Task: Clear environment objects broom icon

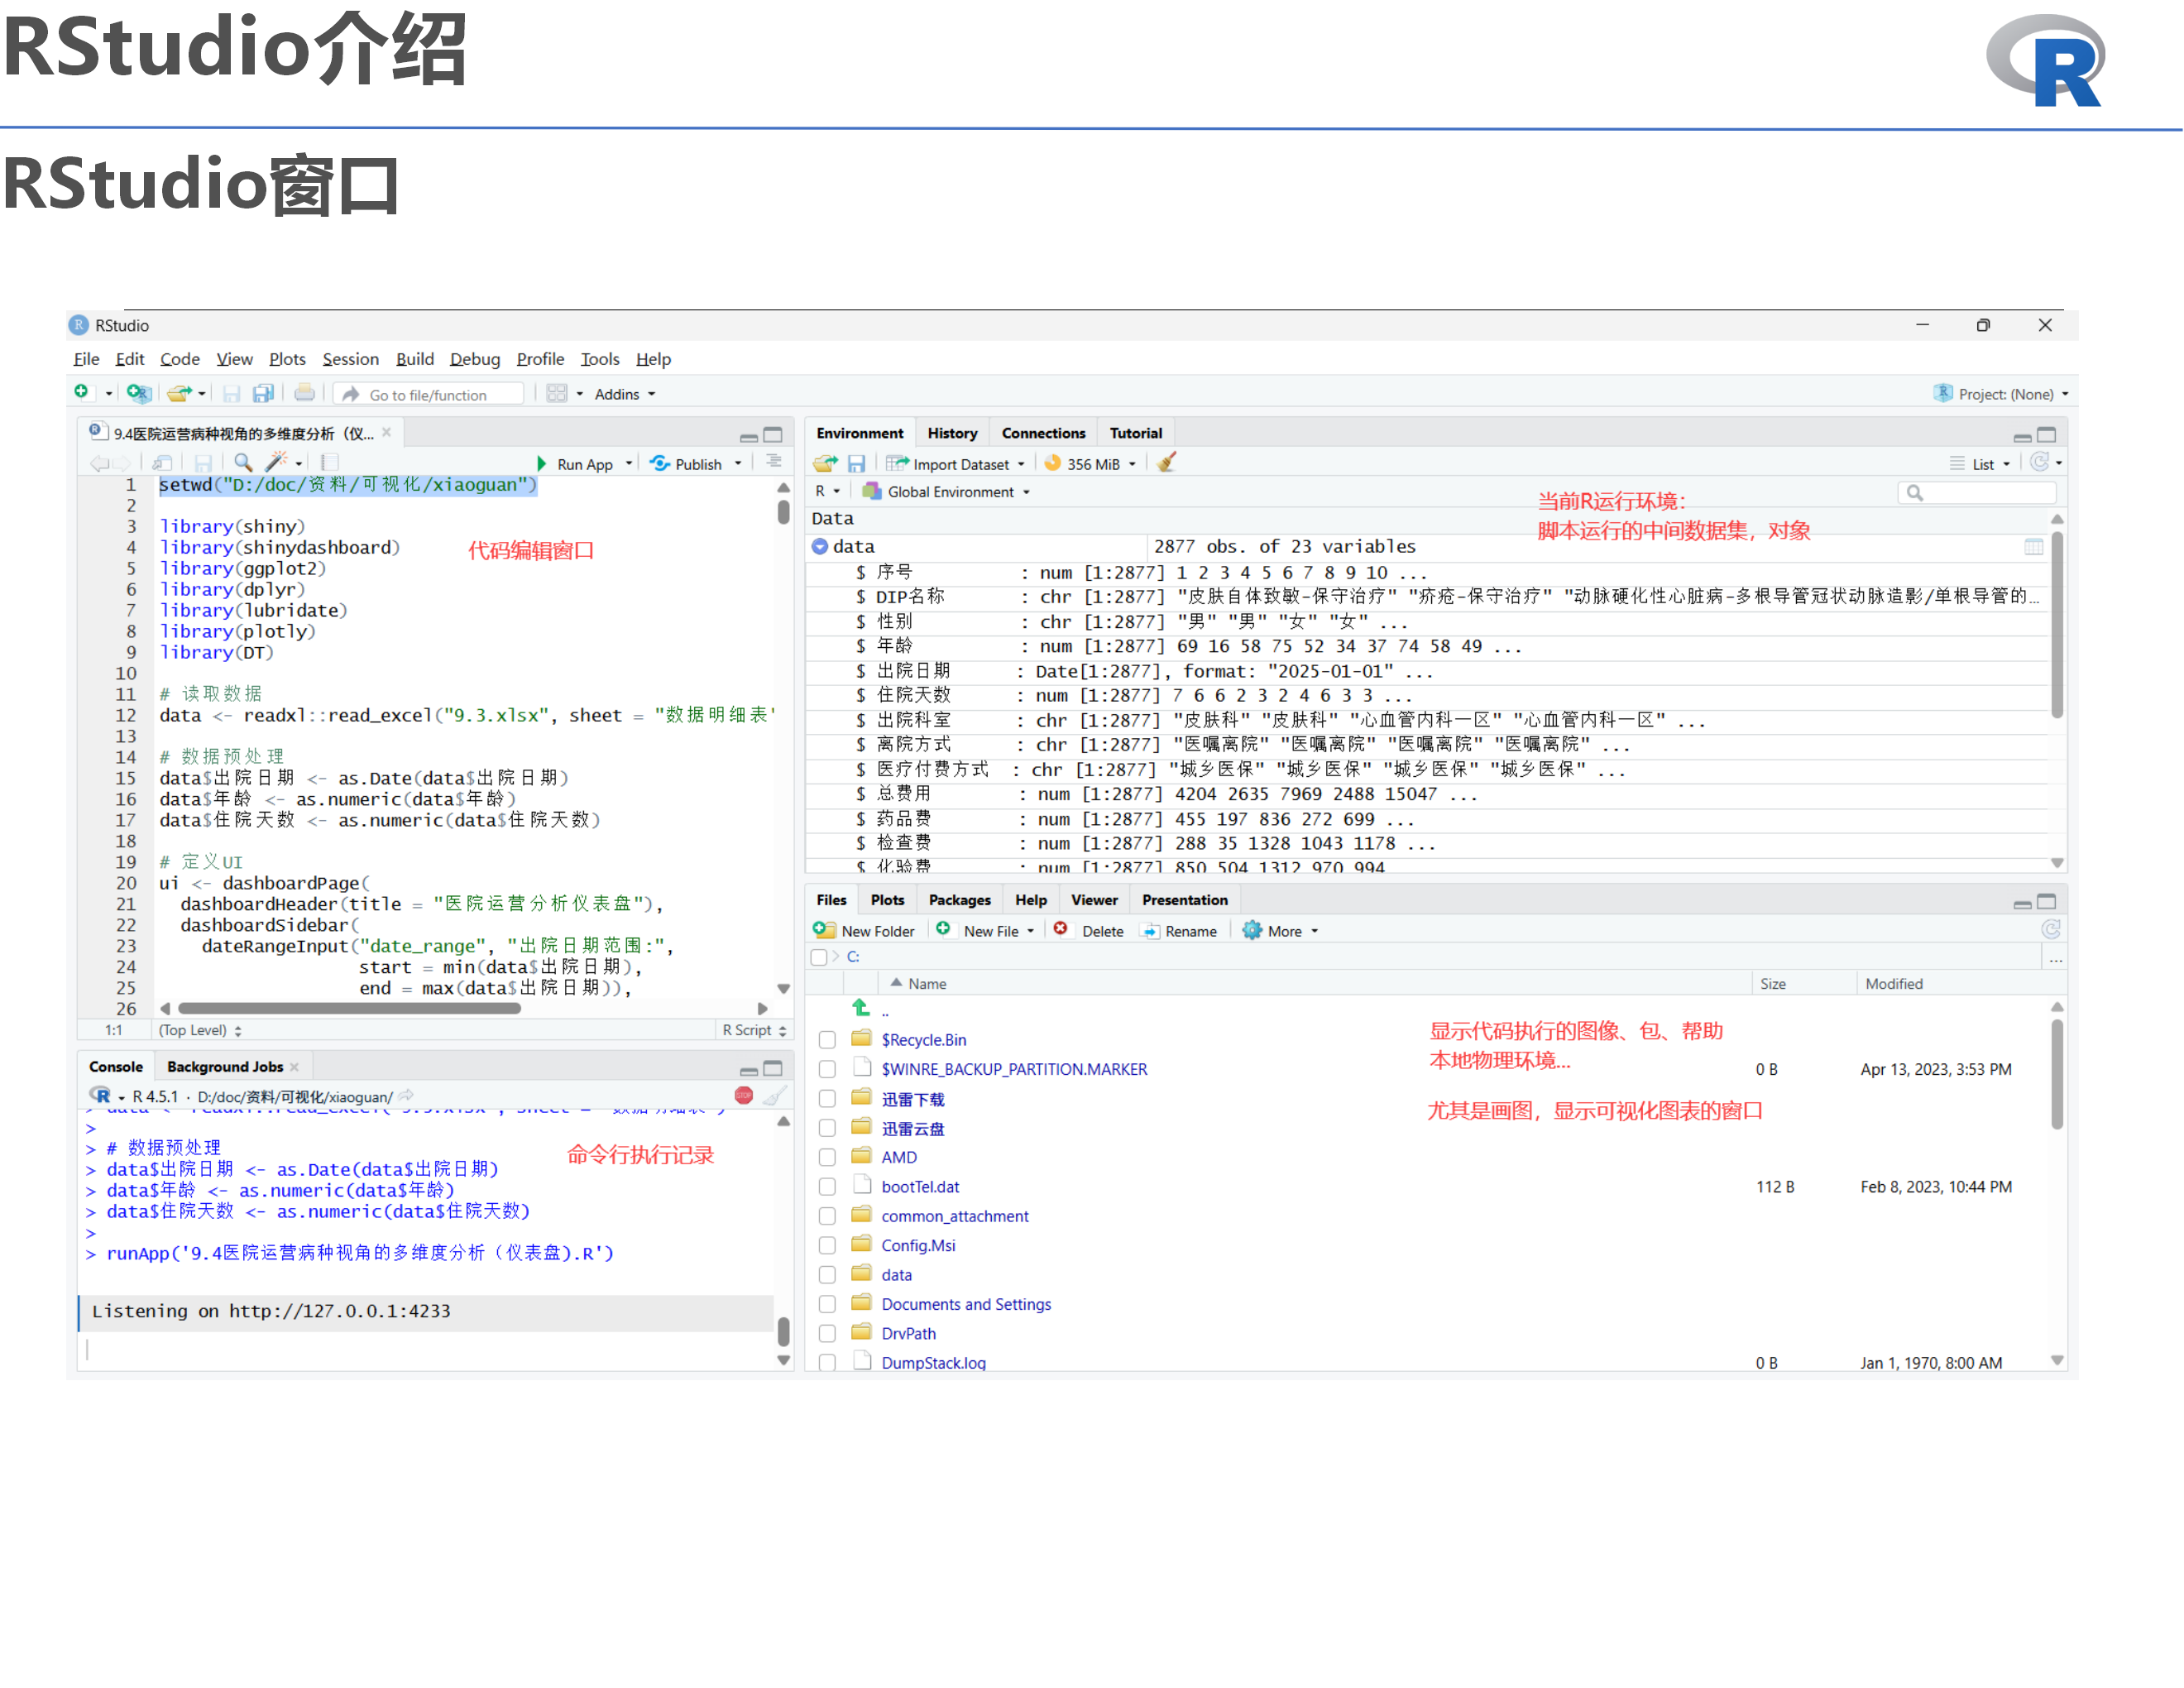Action: [x=1166, y=462]
